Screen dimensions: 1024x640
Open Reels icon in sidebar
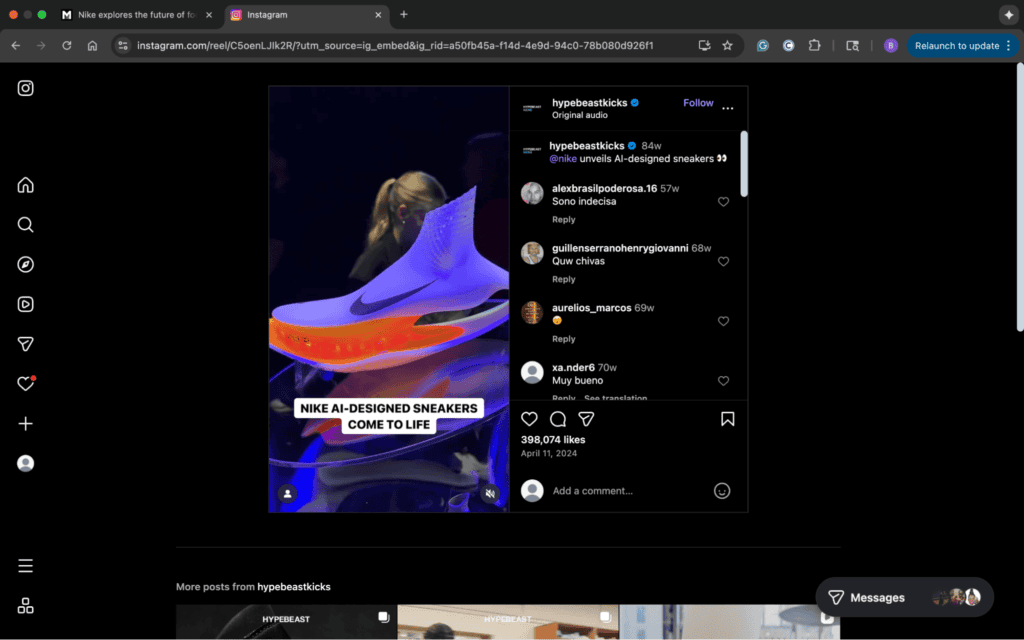(x=25, y=304)
